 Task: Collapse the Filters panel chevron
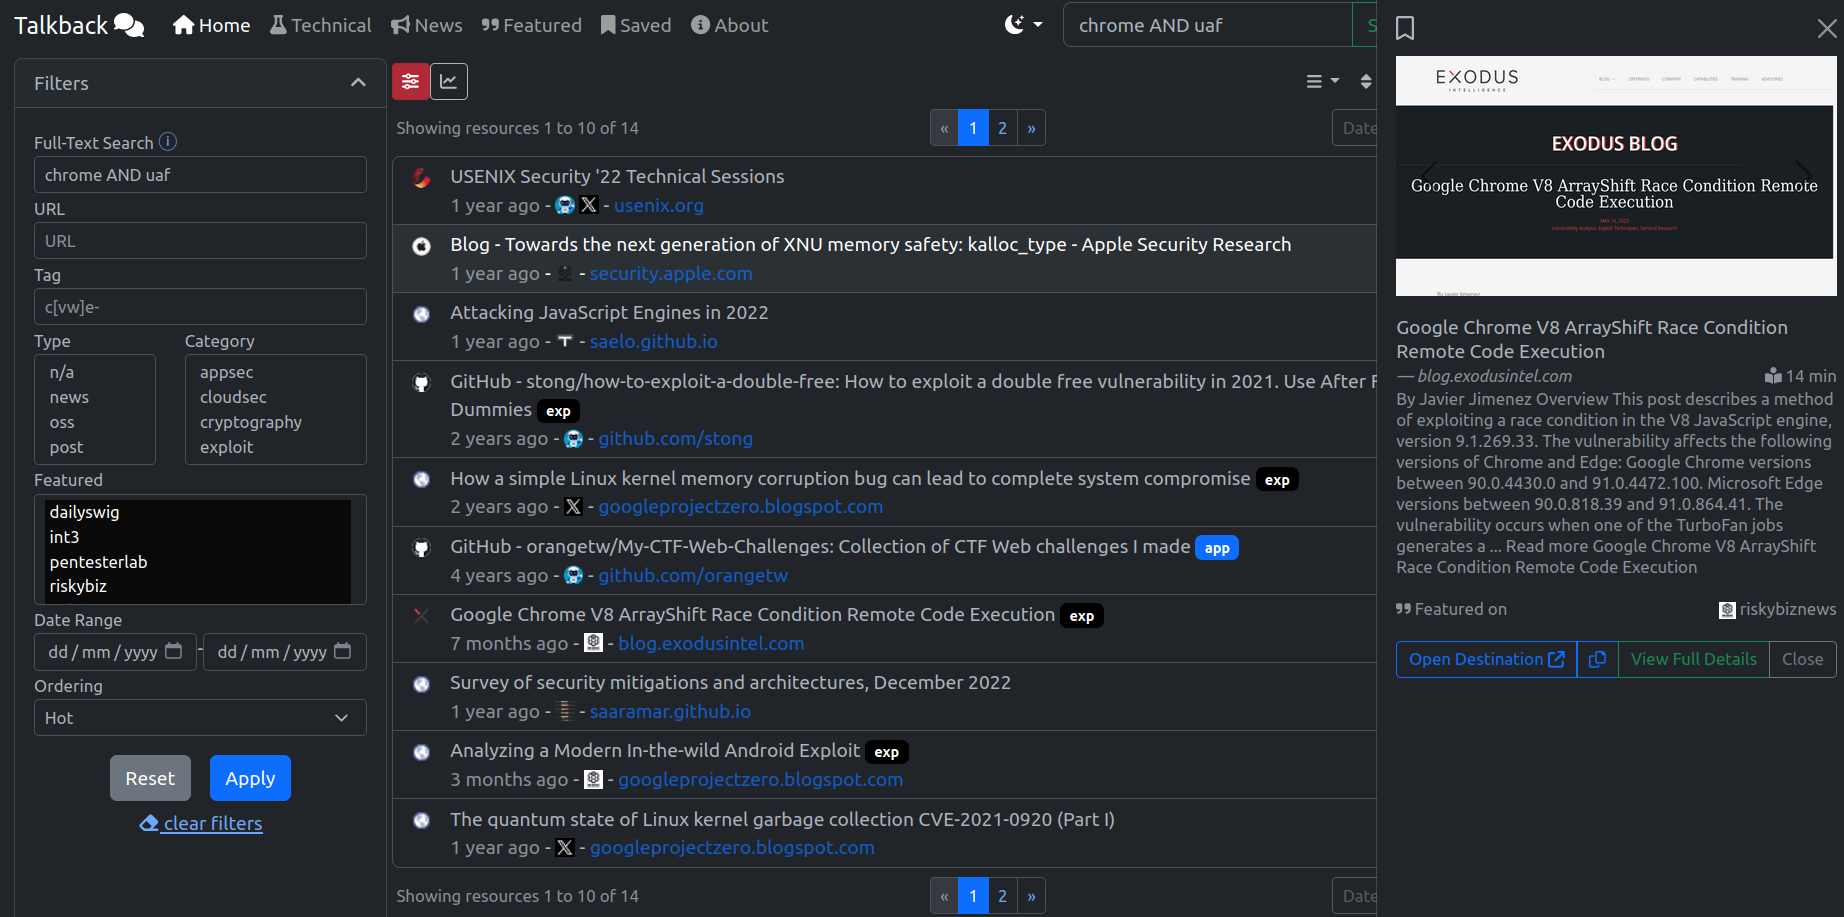coord(358,83)
